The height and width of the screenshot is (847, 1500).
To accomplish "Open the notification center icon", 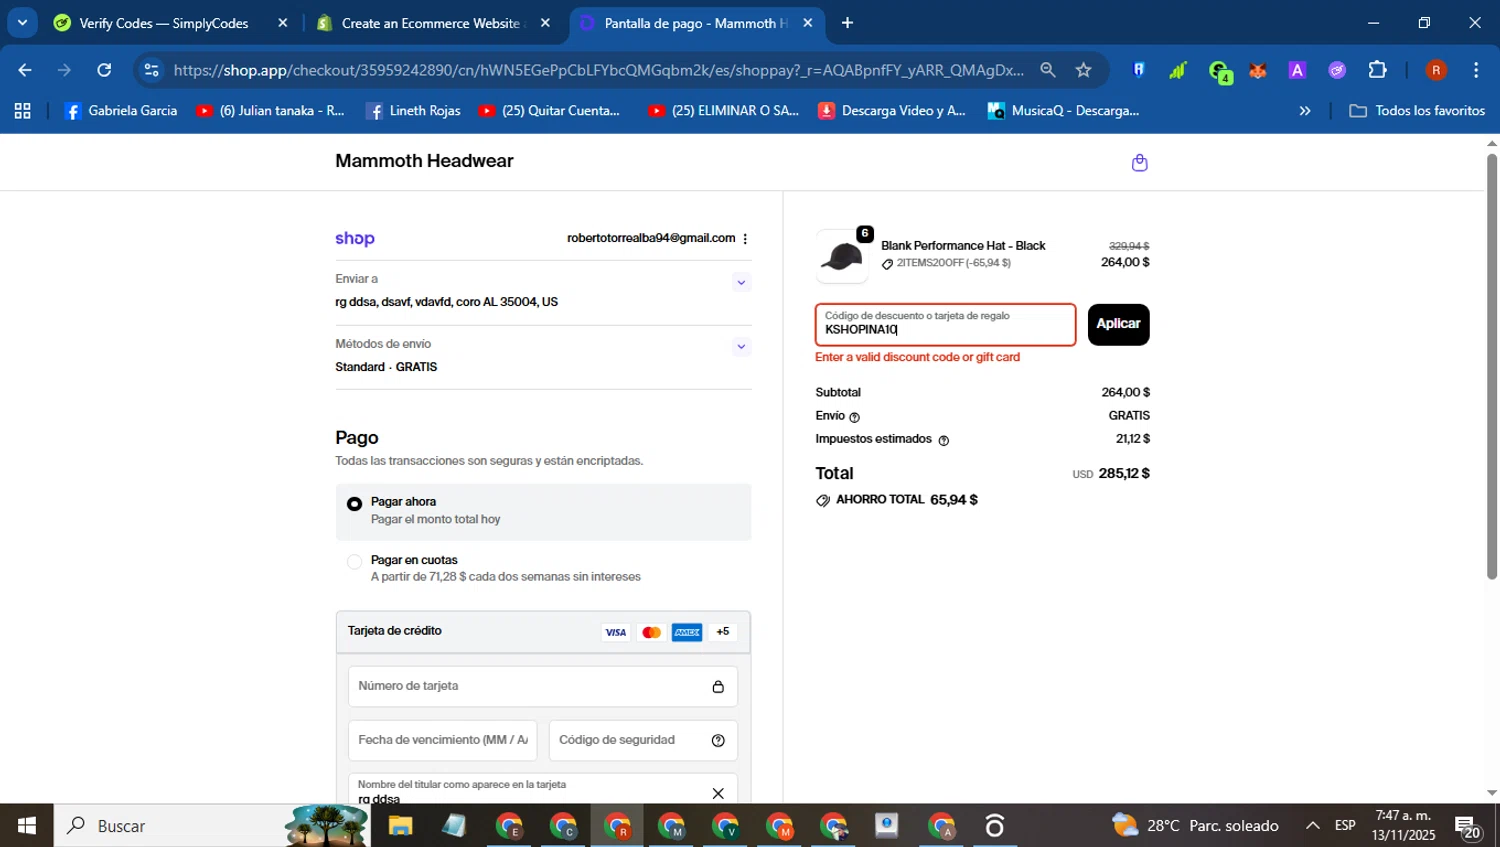I will (x=1468, y=827).
